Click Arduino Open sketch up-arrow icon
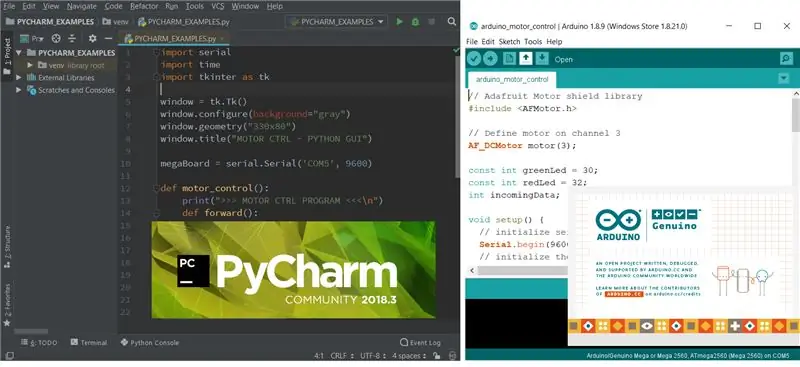Screen dimensions: 800x367 526,59
